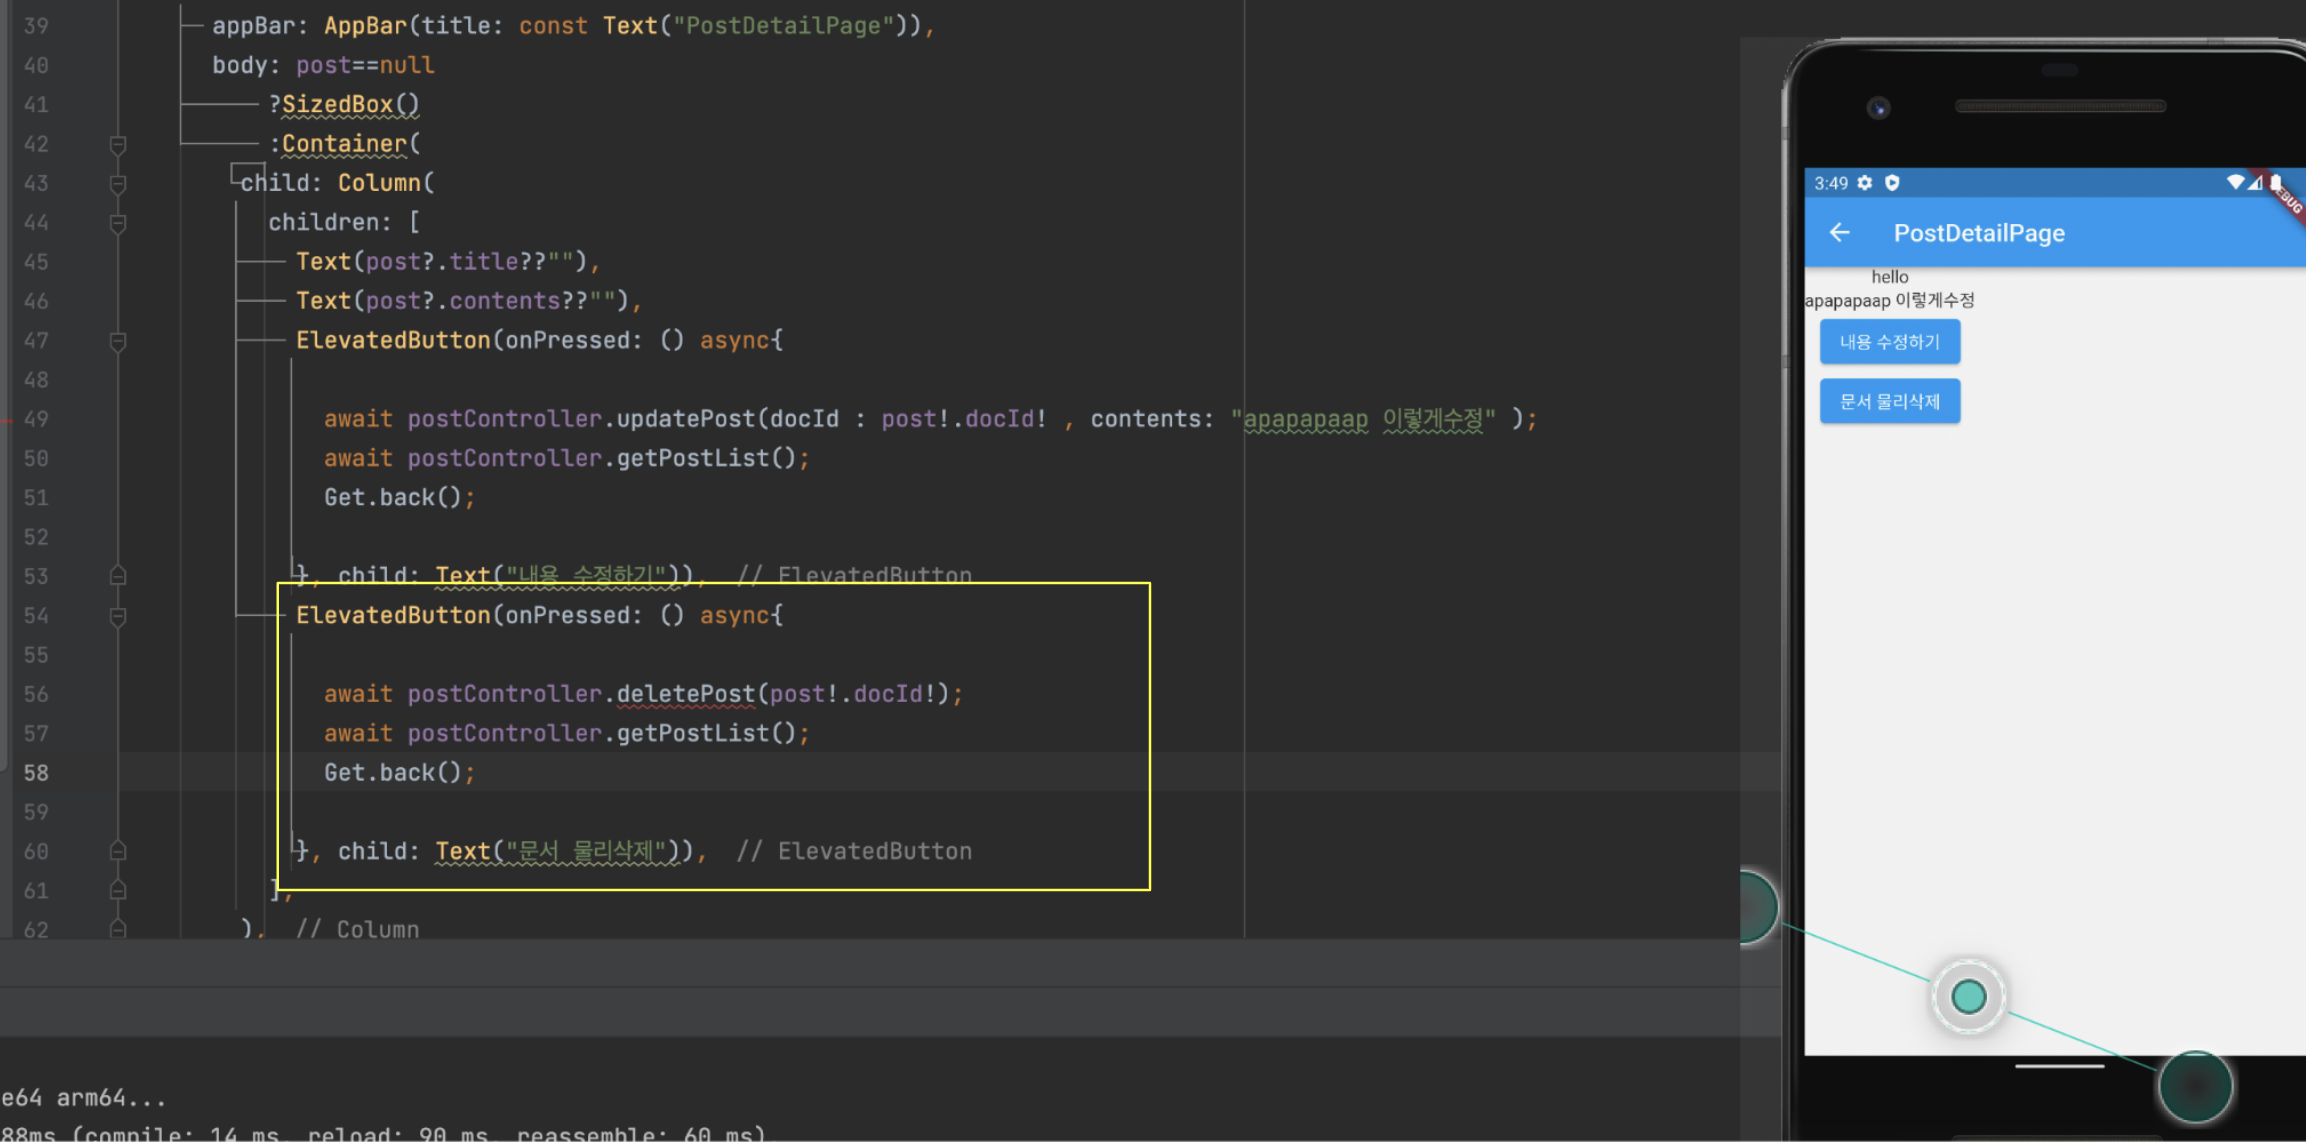Click the teal touch indicator circle on emulator

click(x=1968, y=996)
